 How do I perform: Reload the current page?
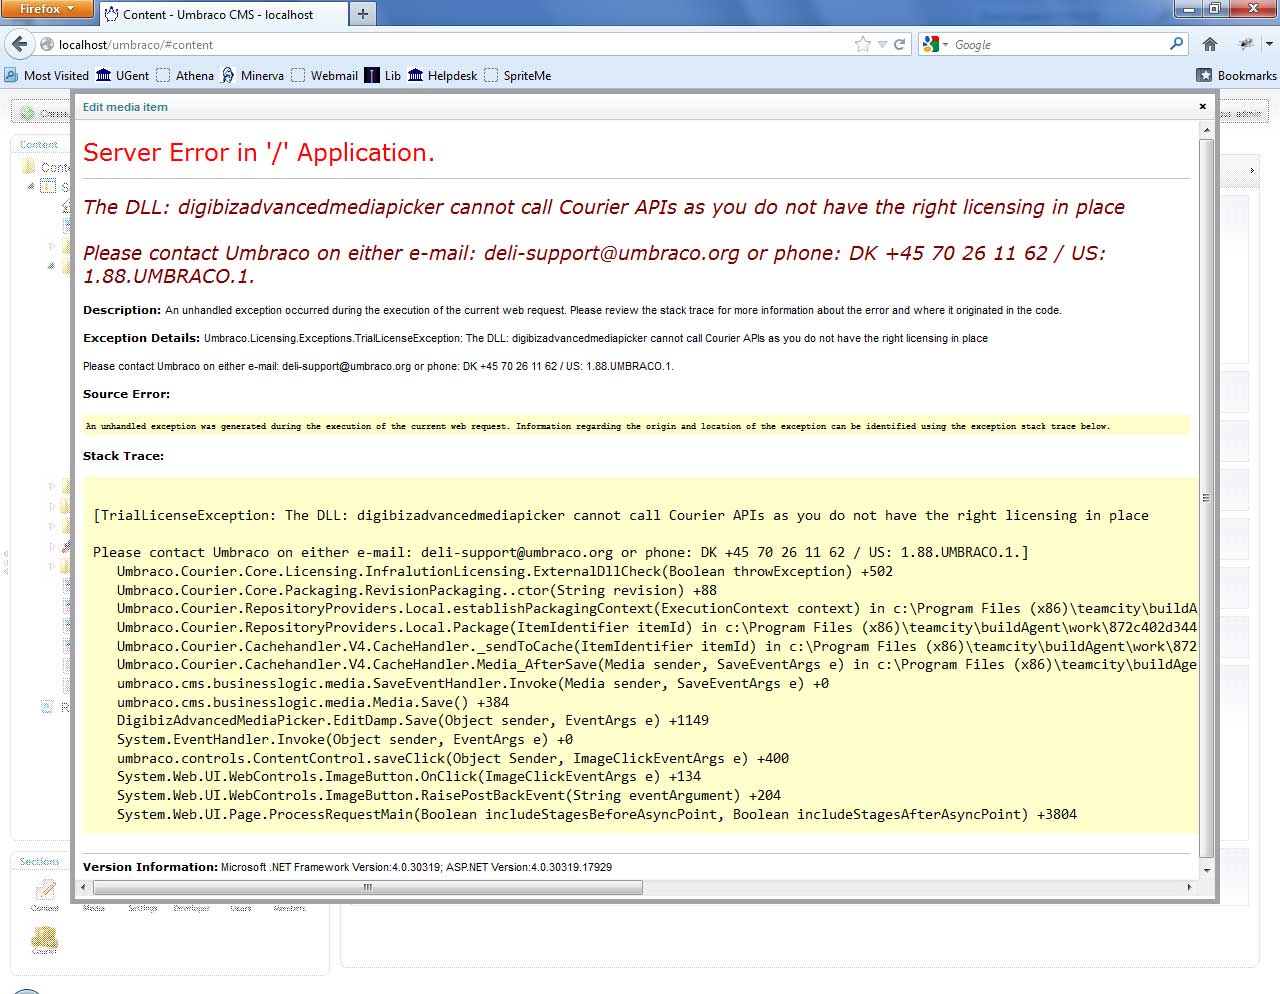(x=899, y=44)
